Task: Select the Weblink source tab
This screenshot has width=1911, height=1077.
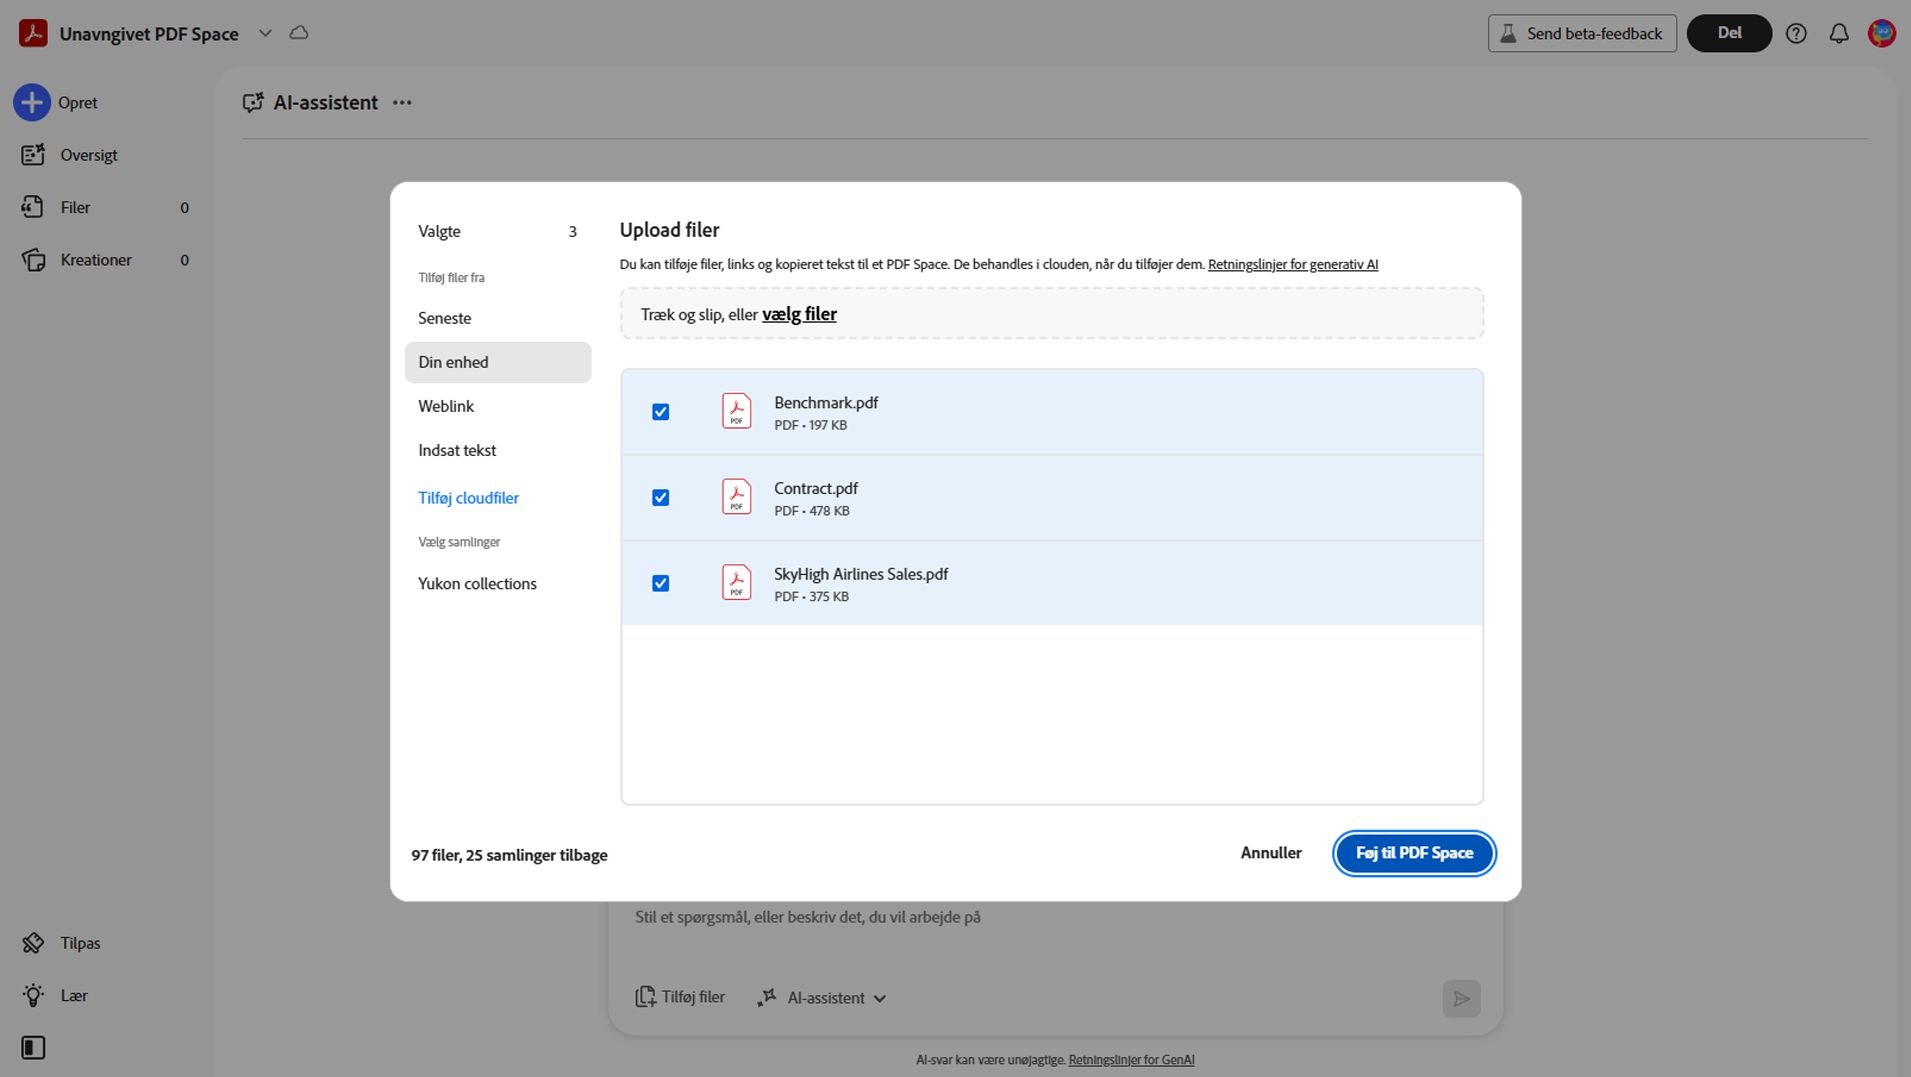Action: 498,406
